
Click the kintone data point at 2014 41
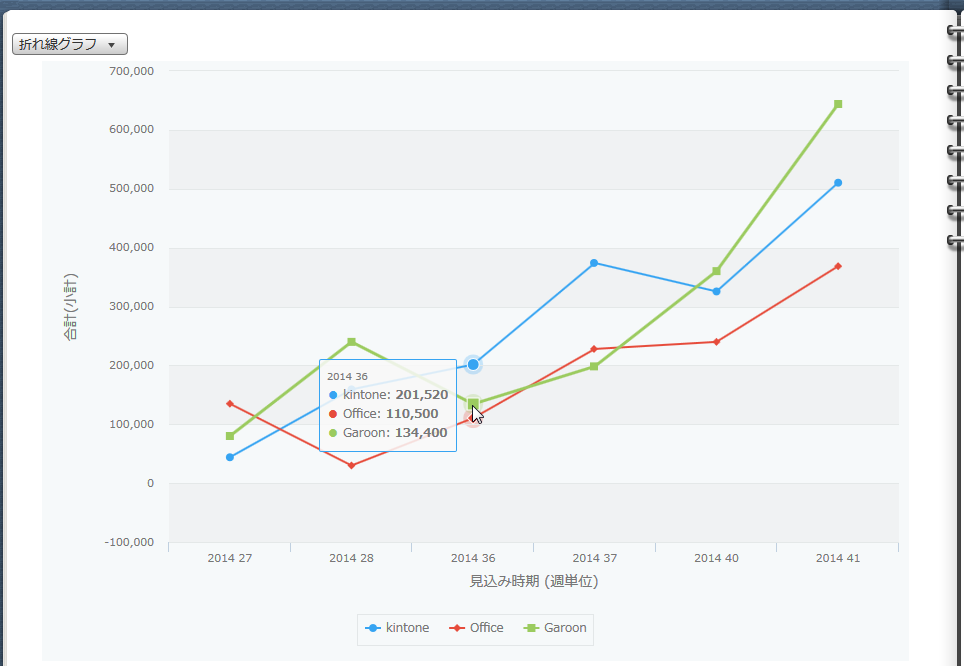click(838, 183)
